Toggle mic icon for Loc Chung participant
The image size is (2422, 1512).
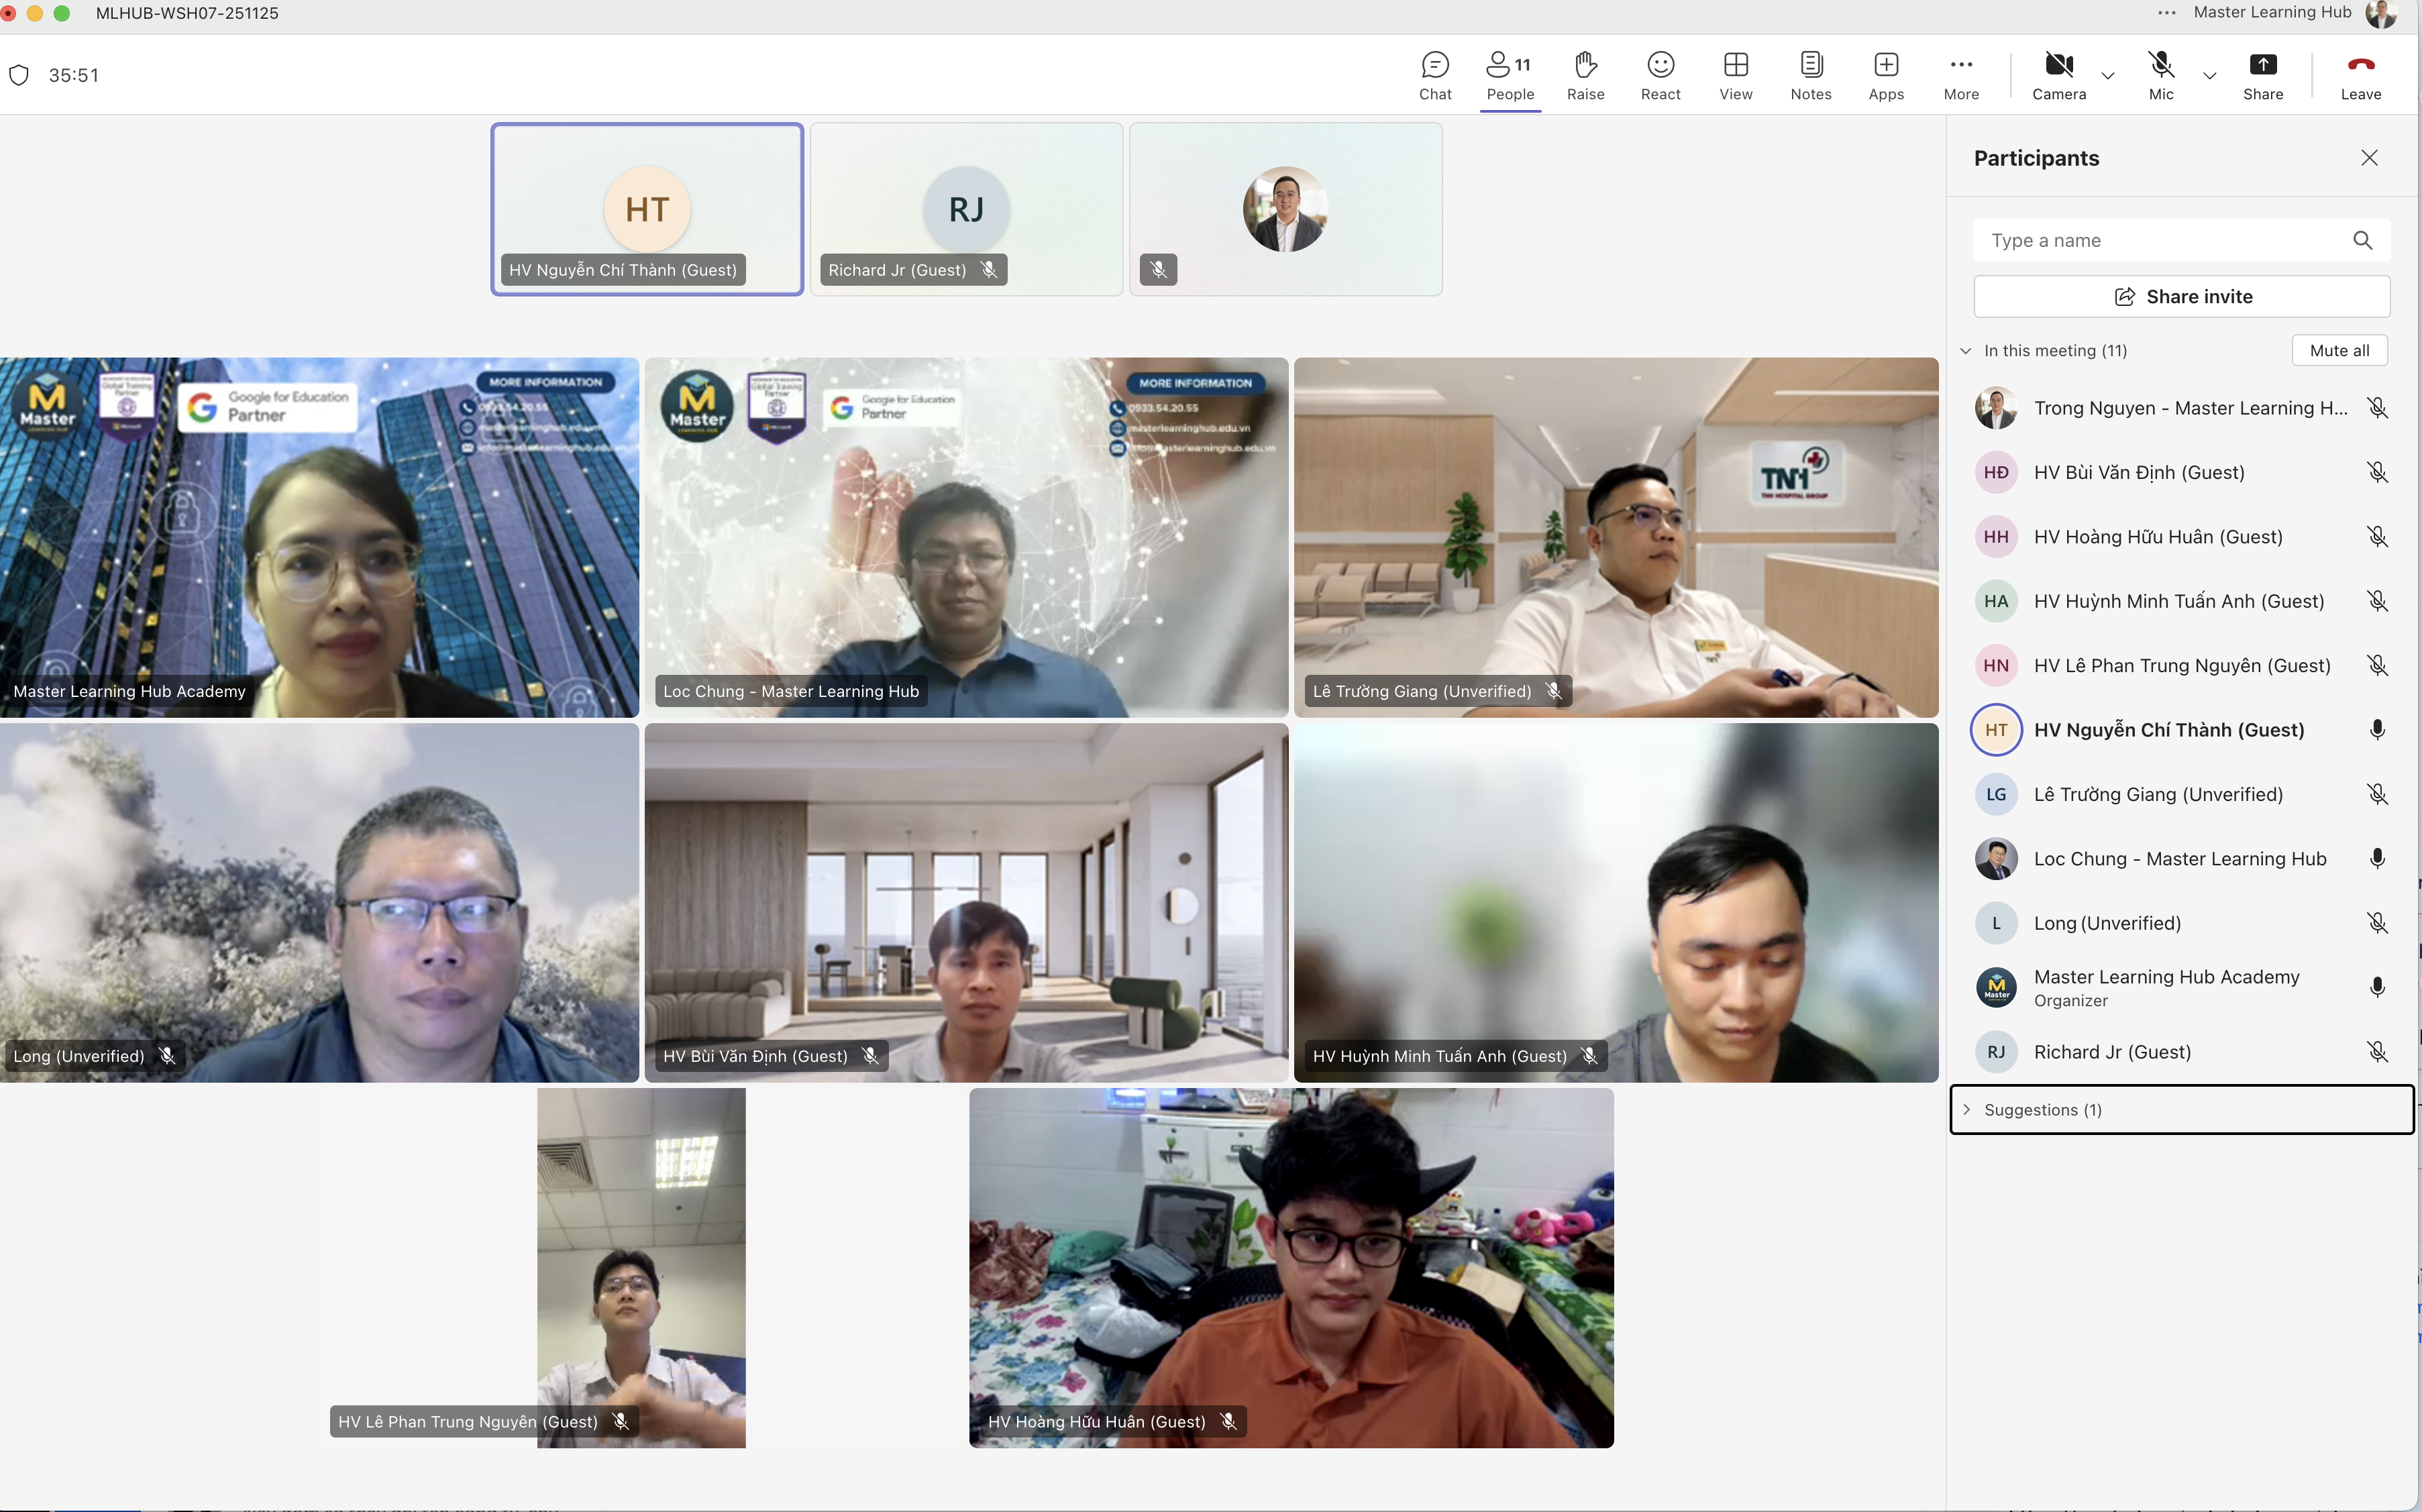pyautogui.click(x=2377, y=859)
